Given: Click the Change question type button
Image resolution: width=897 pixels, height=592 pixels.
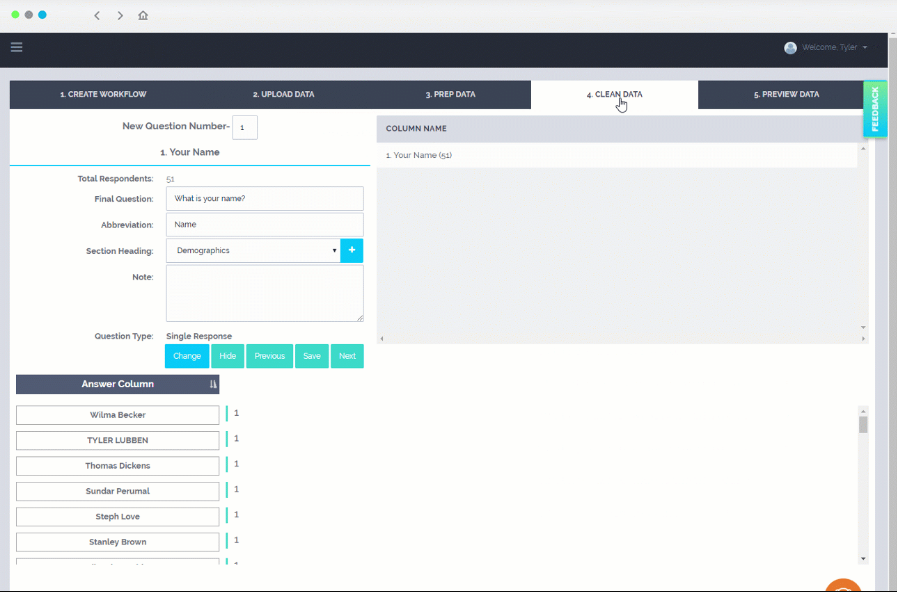Looking at the screenshot, I should click(x=187, y=356).
